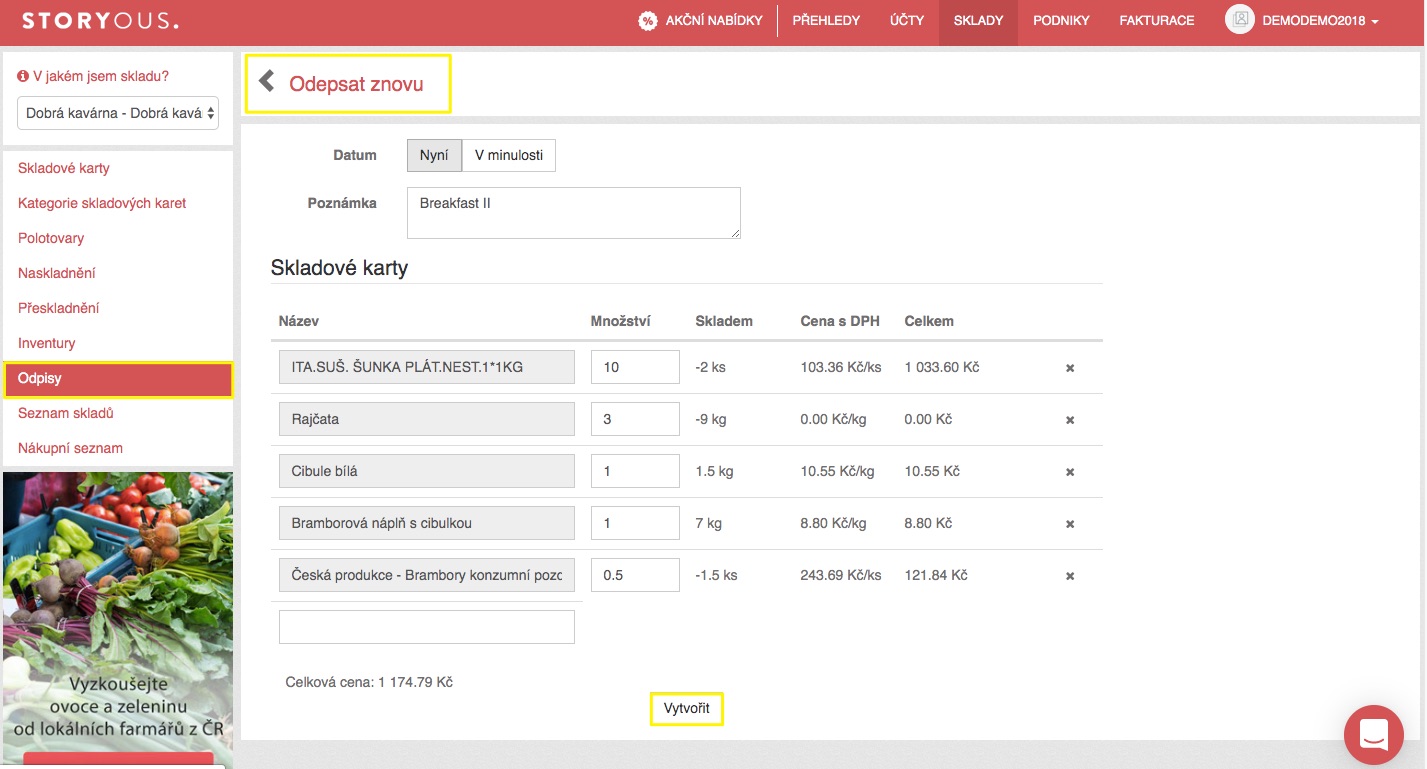
Task: Open the Sklady menu
Action: pos(978,20)
